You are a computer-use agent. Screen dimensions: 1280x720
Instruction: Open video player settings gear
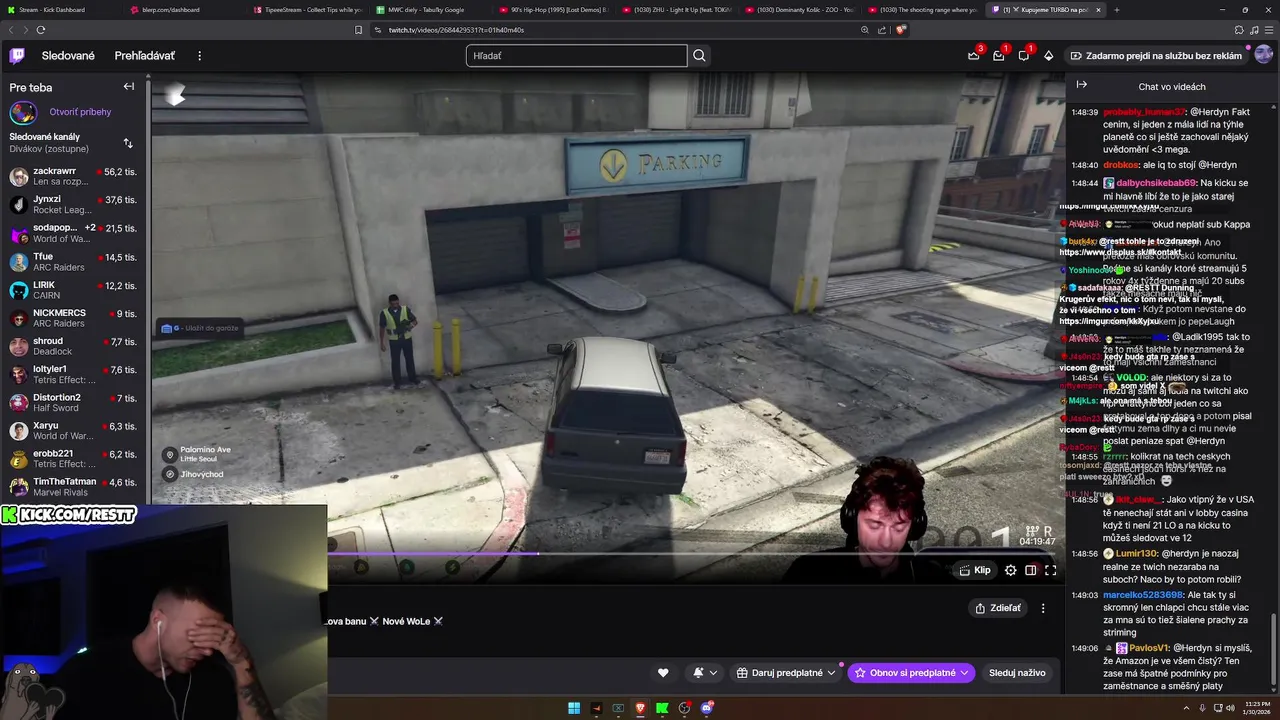(1010, 570)
